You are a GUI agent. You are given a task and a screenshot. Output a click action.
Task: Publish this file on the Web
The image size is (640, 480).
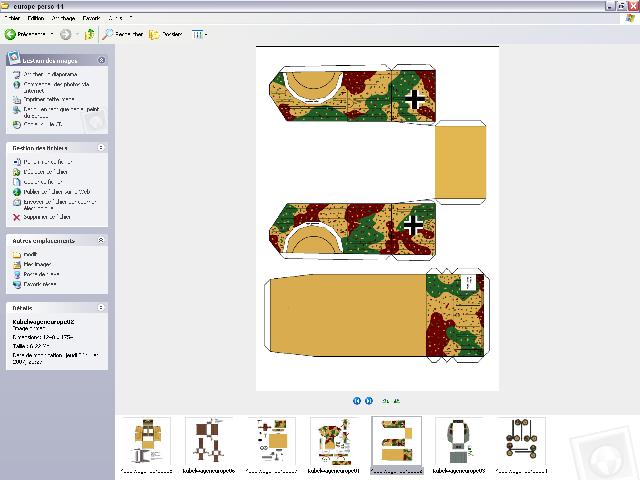click(51, 192)
